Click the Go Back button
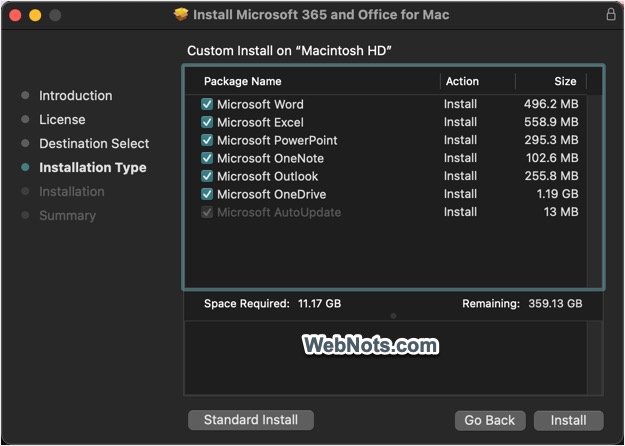625x446 pixels. pos(490,420)
